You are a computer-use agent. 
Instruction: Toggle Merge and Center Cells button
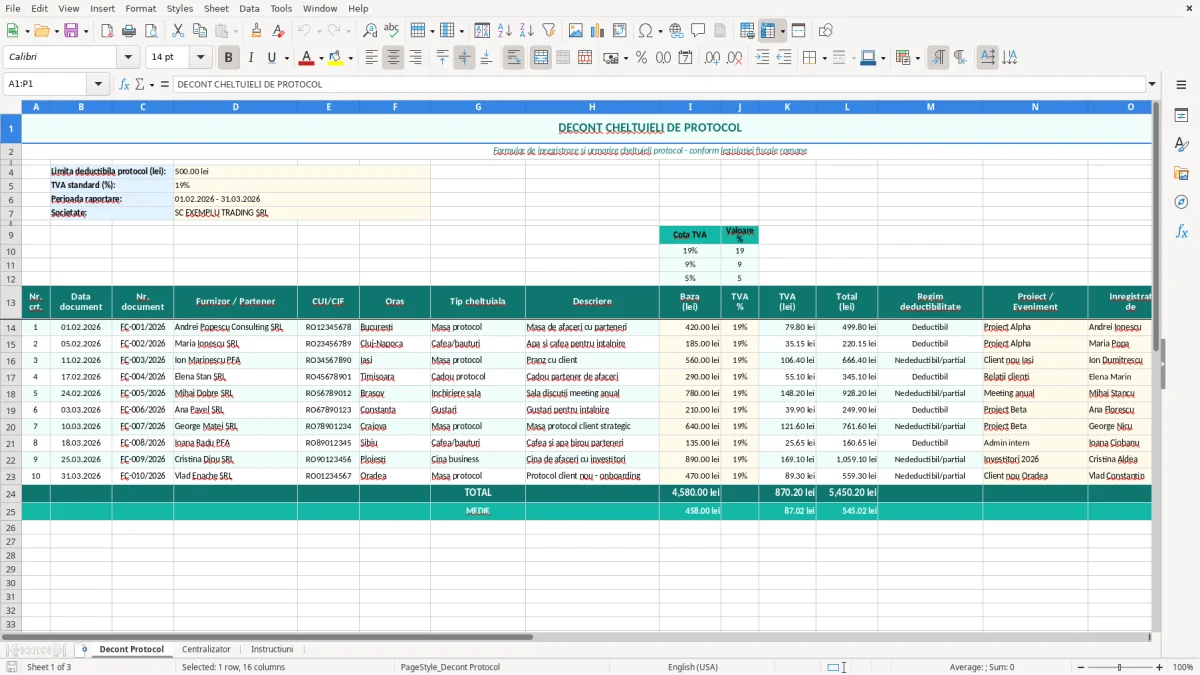pos(541,58)
